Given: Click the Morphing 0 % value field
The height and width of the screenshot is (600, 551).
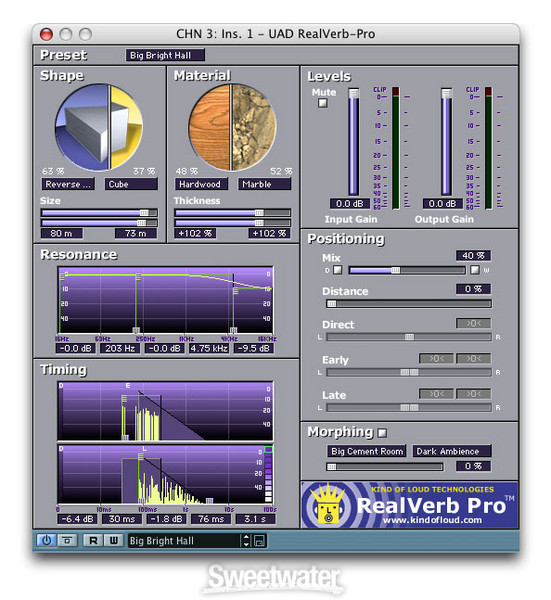Looking at the screenshot, I should 473,466.
